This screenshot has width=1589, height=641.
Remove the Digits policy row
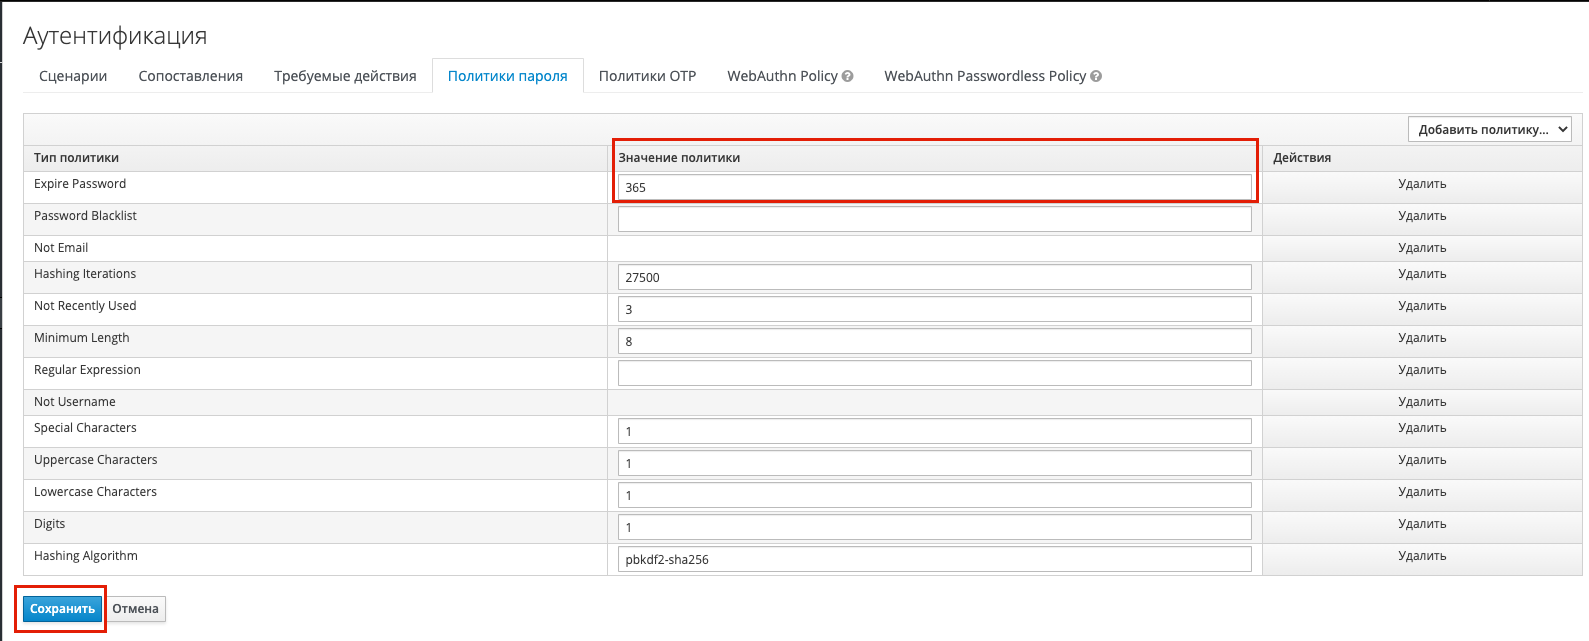point(1422,524)
